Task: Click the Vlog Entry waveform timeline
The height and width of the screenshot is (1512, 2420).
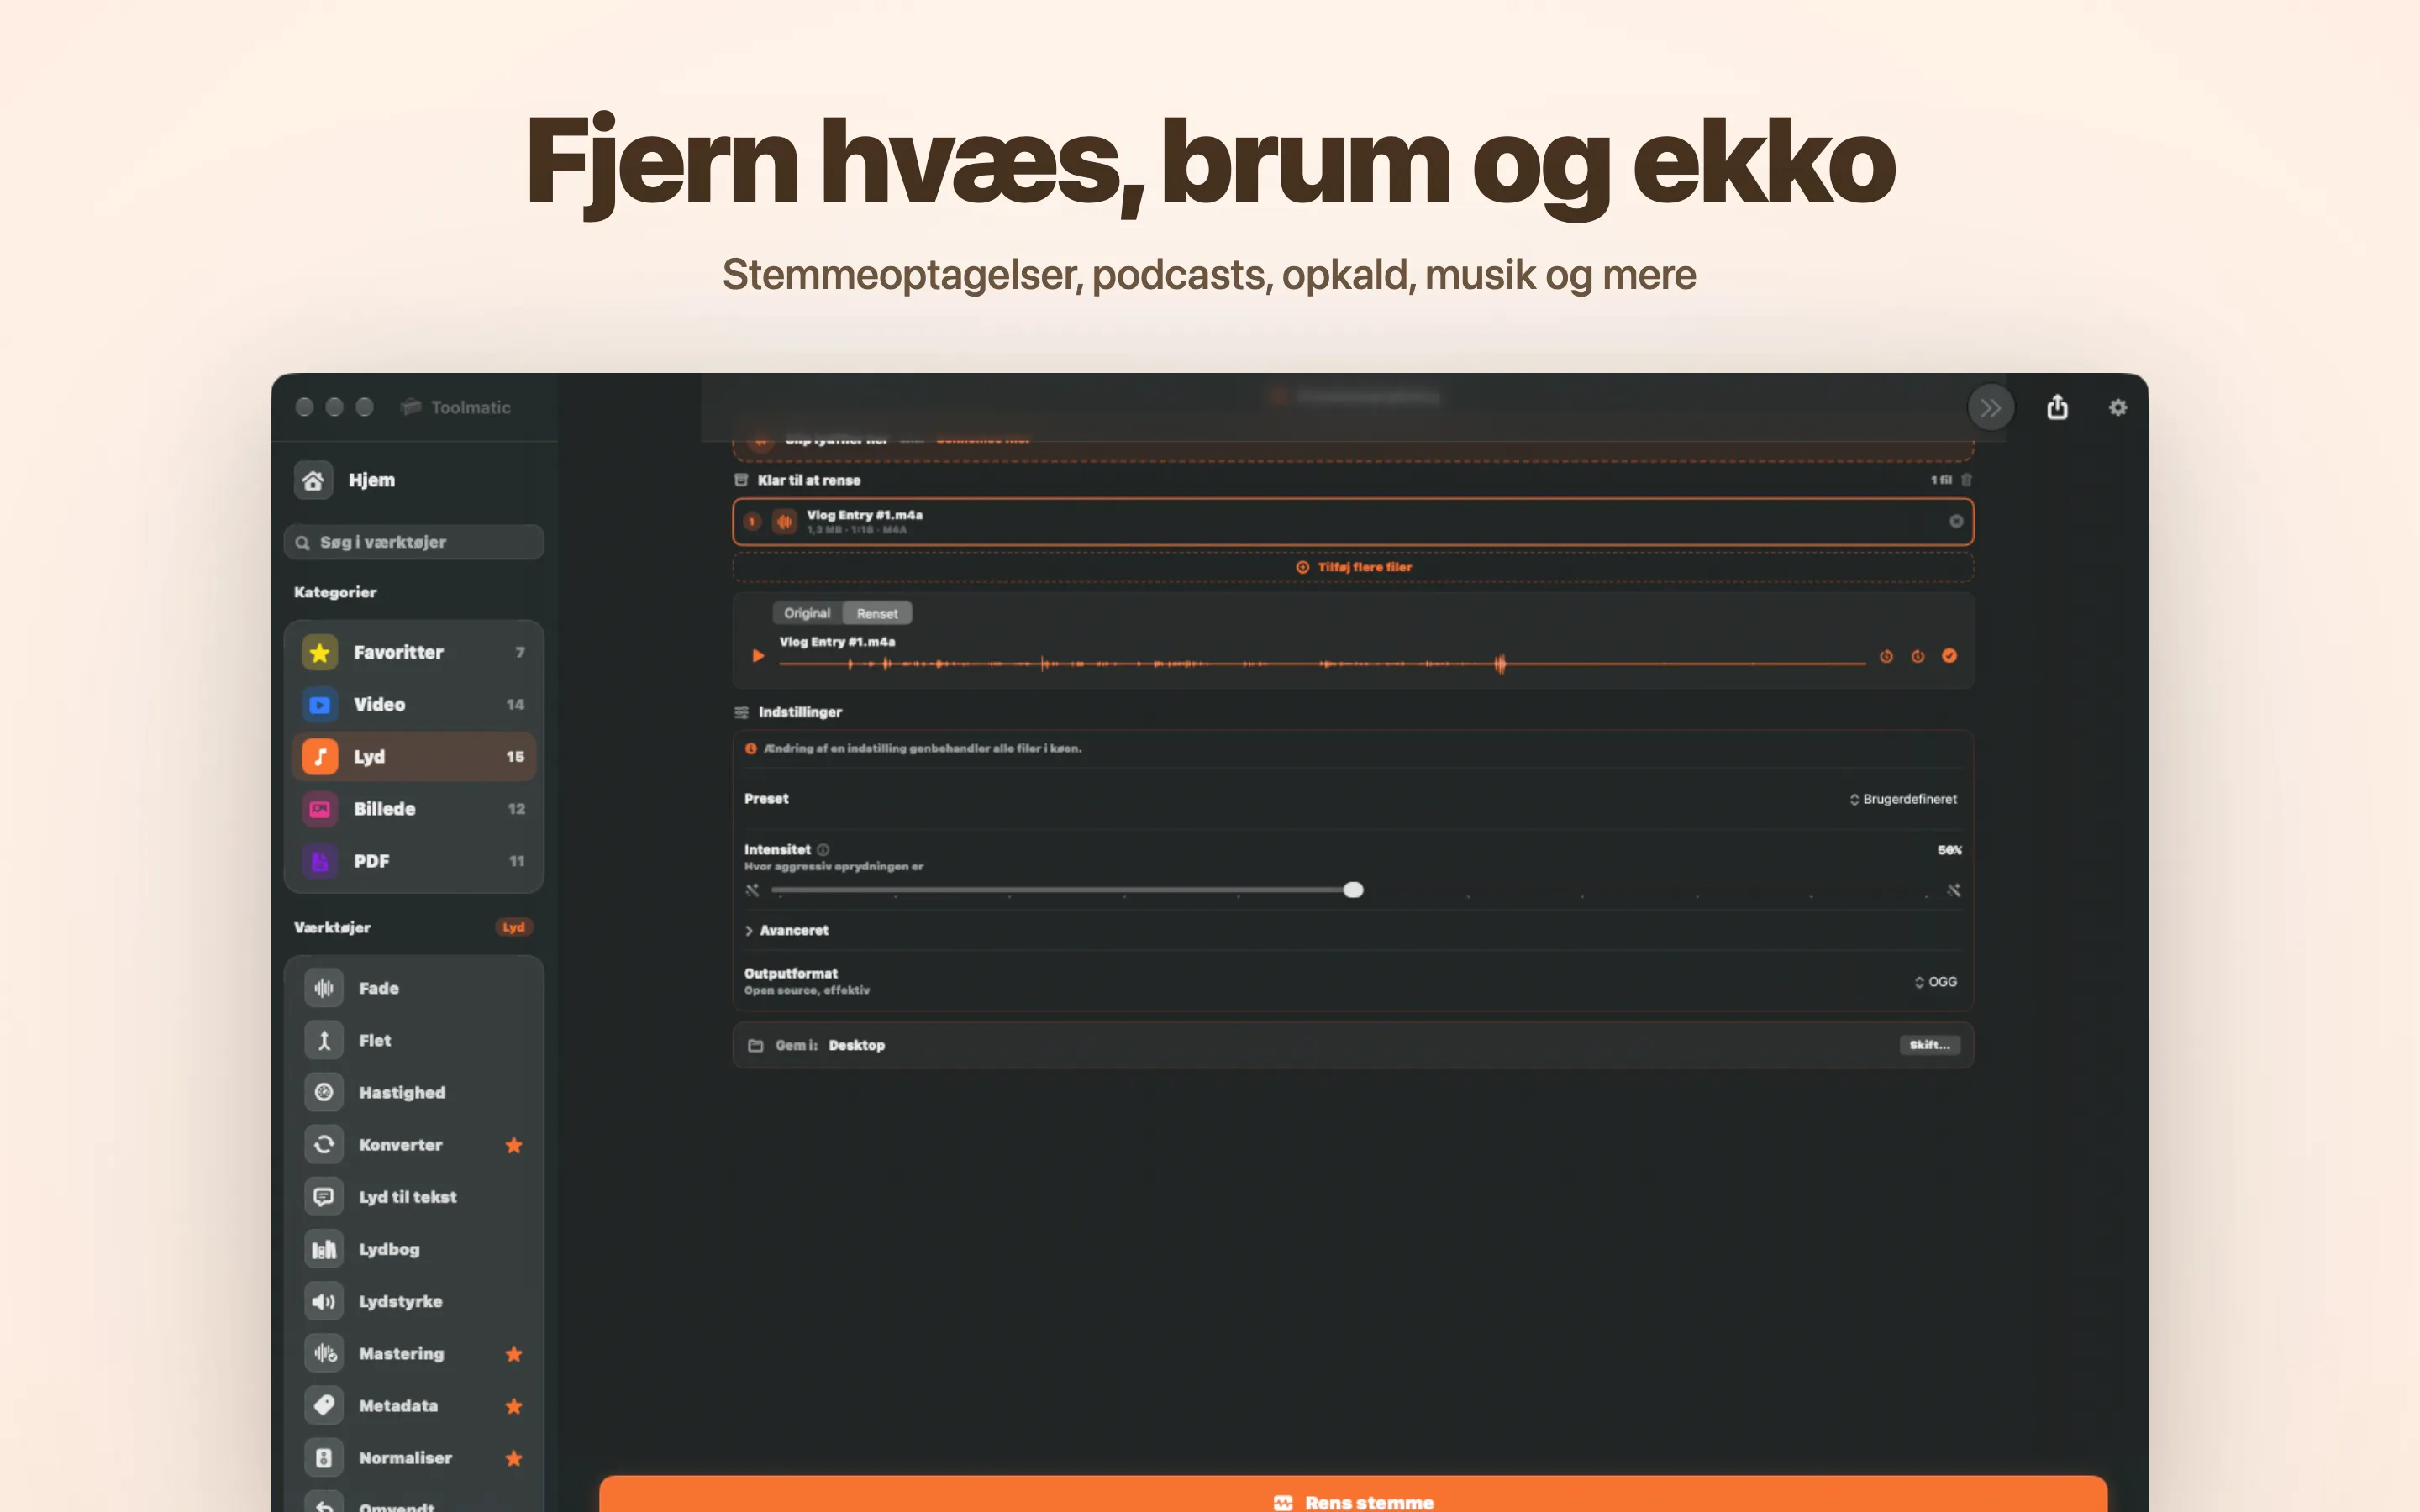Action: (x=1322, y=663)
